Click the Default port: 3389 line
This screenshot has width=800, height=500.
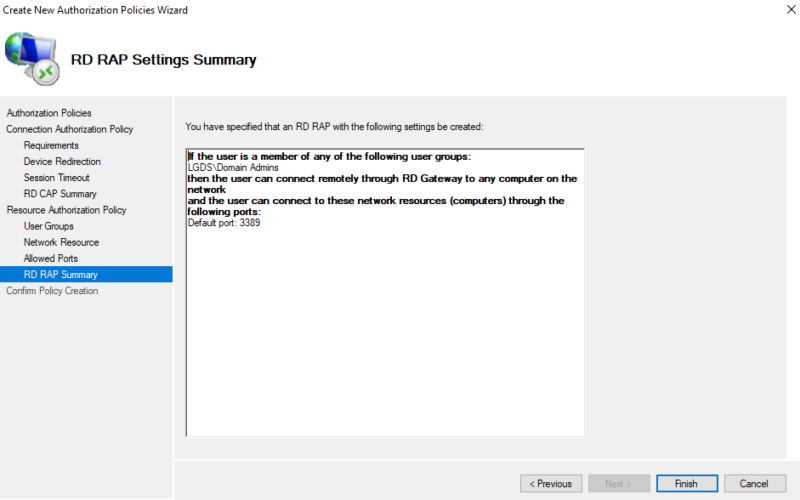click(x=224, y=222)
